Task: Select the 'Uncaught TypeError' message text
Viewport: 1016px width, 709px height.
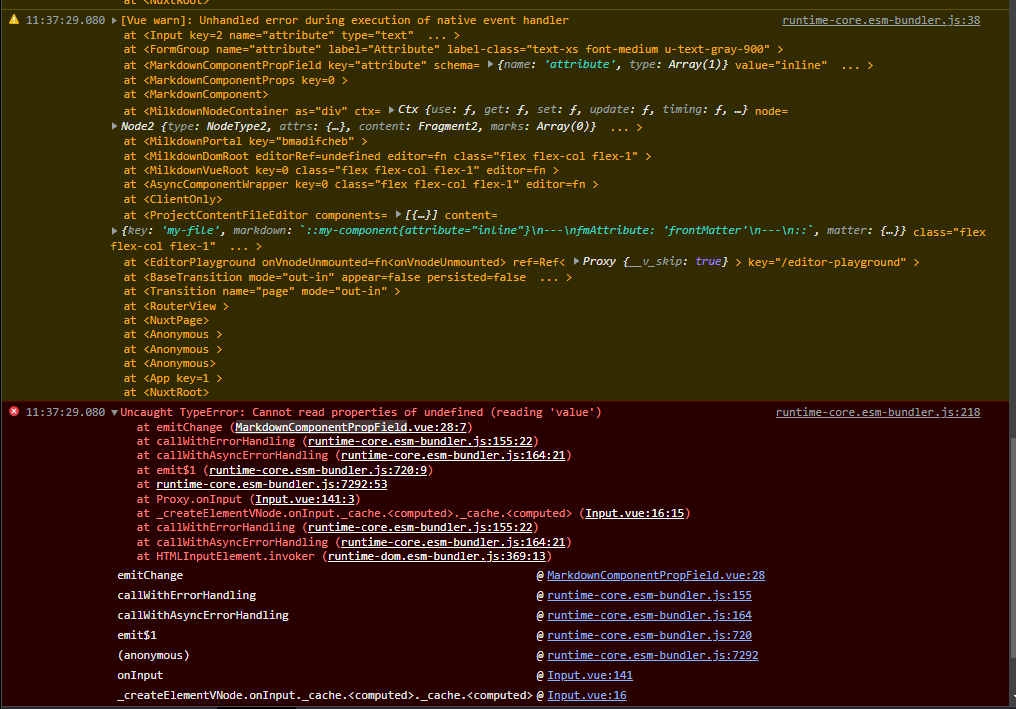Action: click(360, 412)
